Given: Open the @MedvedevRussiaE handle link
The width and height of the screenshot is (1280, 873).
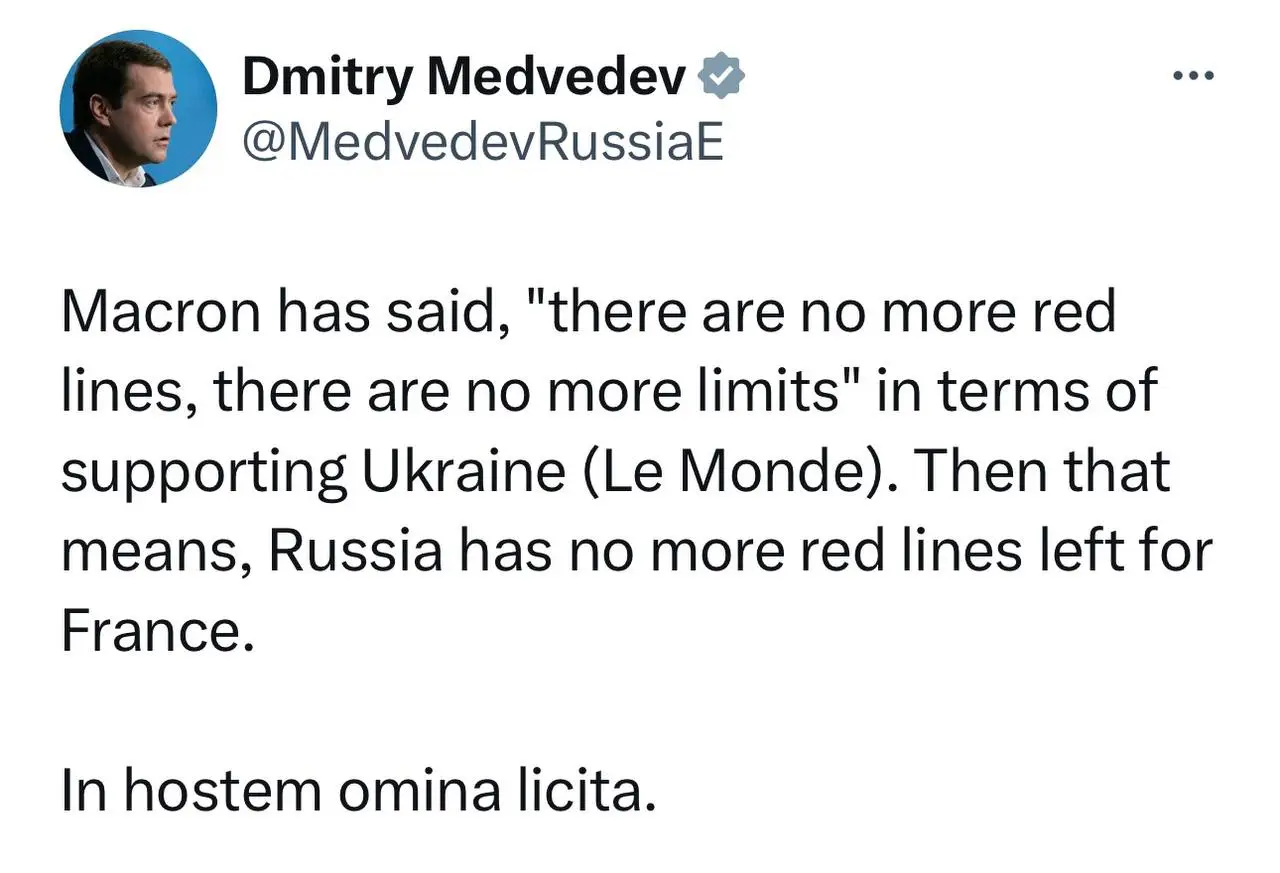Looking at the screenshot, I should coord(481,143).
